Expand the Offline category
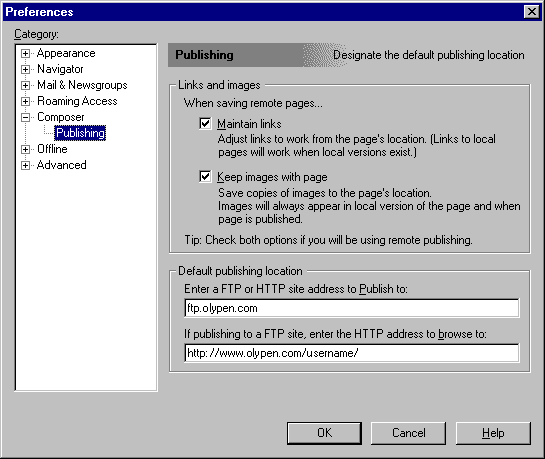 (x=25, y=149)
